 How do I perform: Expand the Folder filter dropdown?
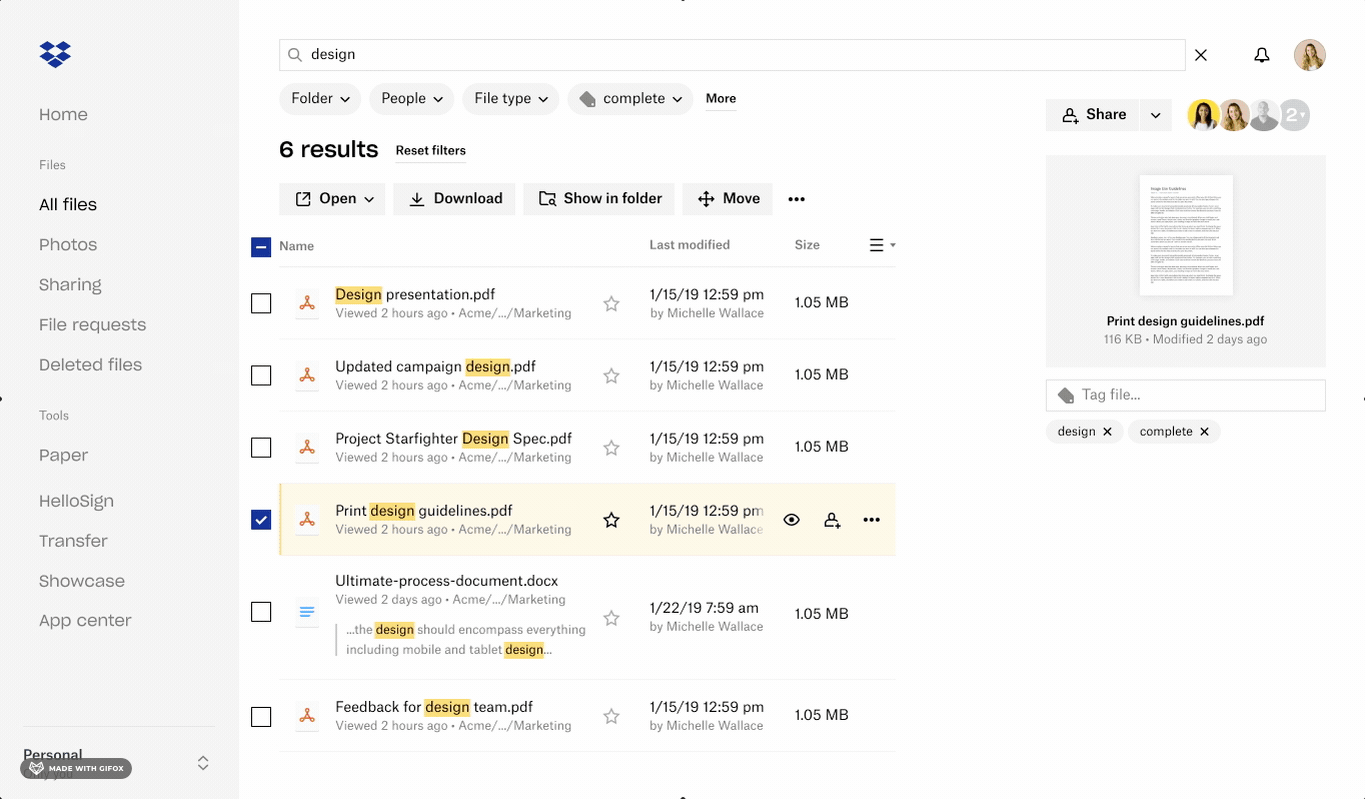[x=320, y=99]
